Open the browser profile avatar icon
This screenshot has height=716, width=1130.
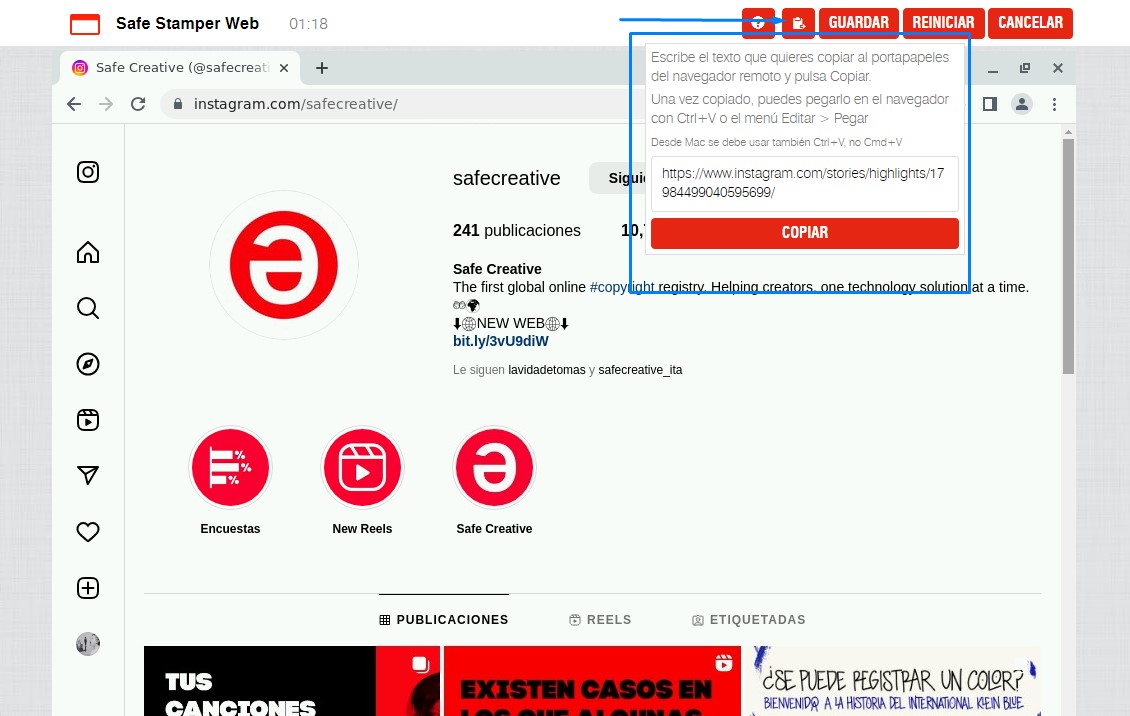point(1022,104)
